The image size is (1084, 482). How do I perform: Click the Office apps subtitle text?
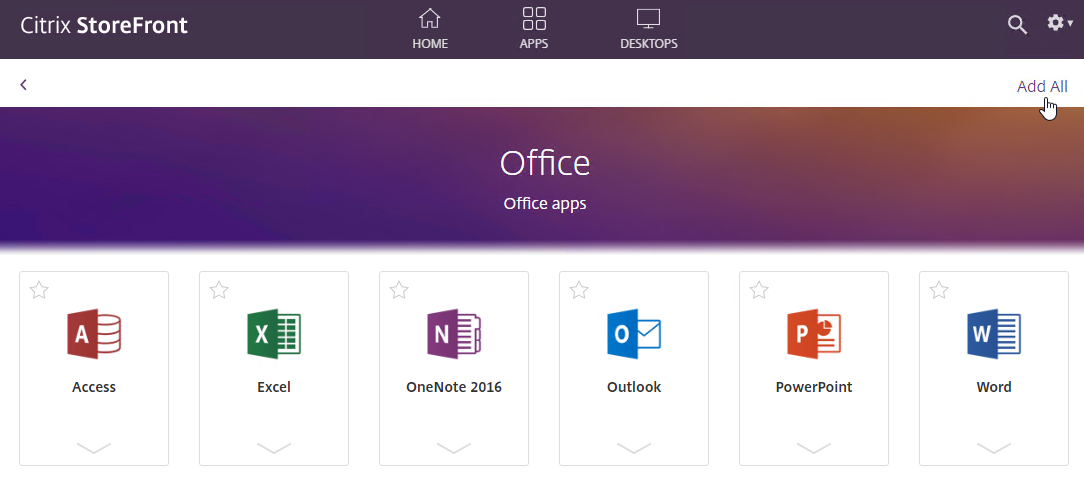[545, 204]
